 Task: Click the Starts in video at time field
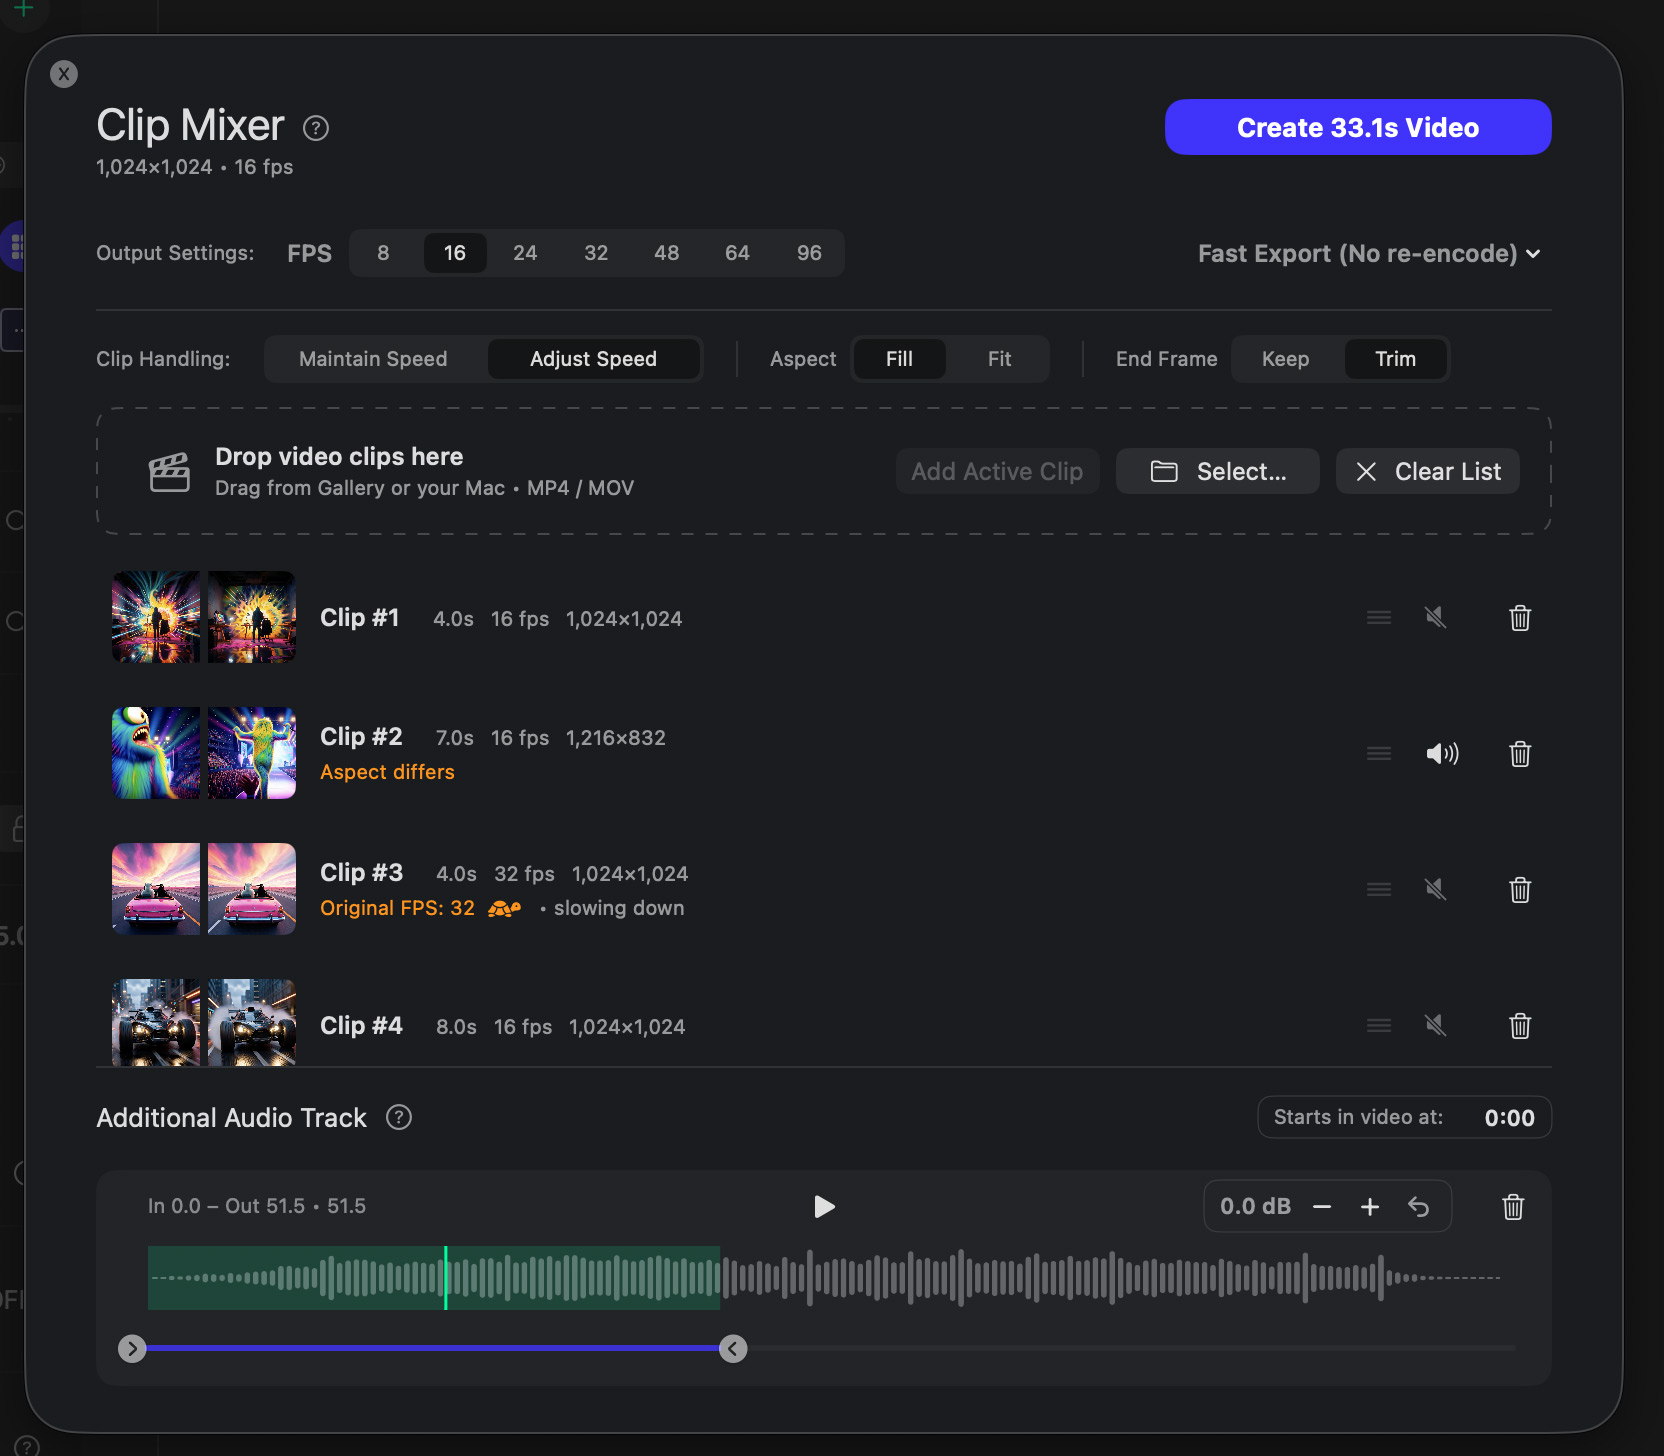1508,1118
